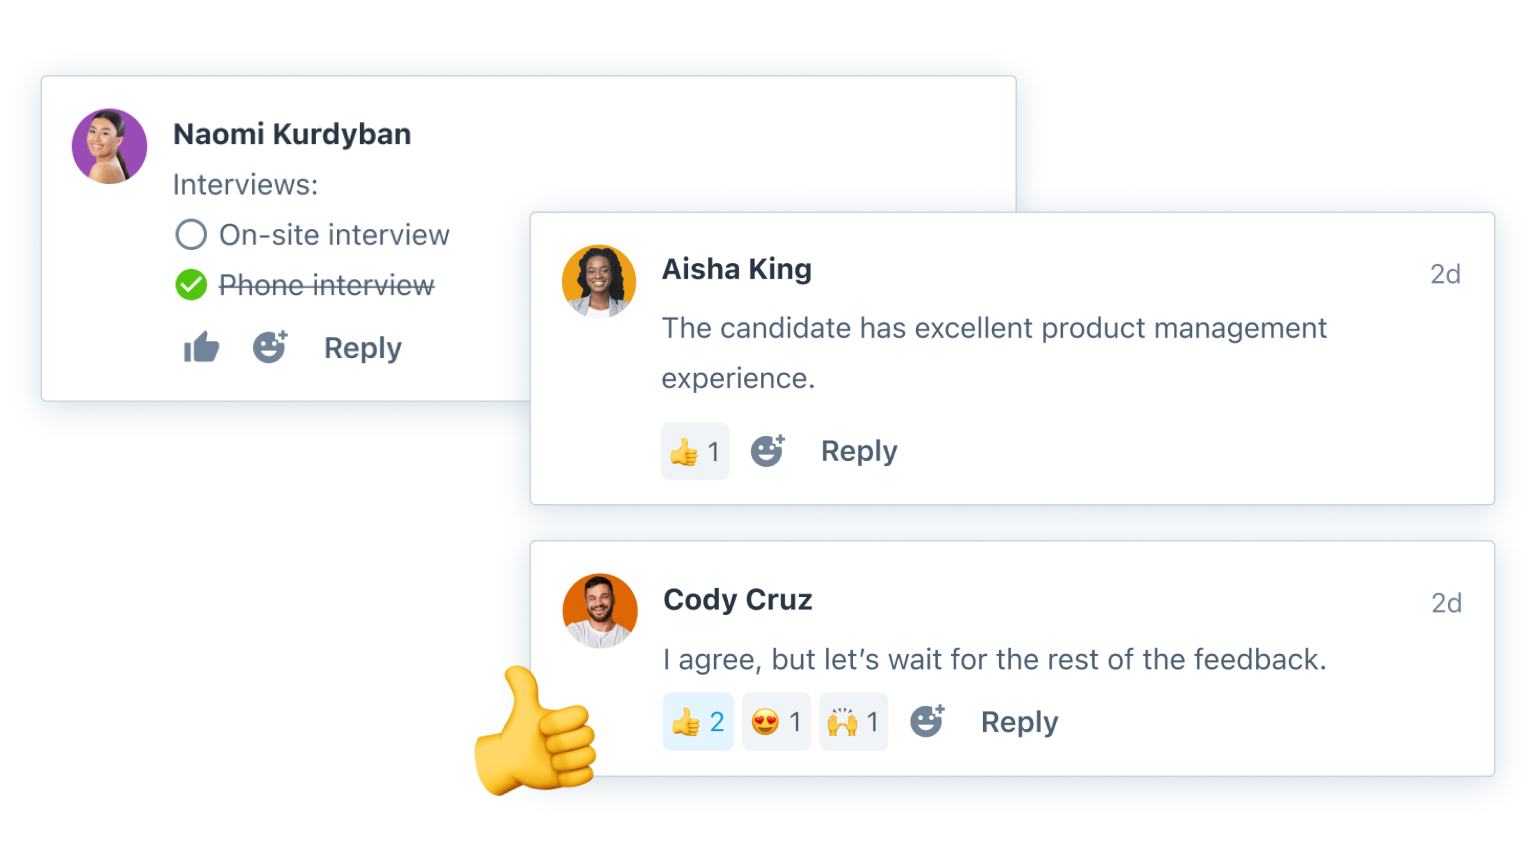Click thumbs-up icon on Naomi's comment
The width and height of the screenshot is (1536, 854).
[201, 347]
